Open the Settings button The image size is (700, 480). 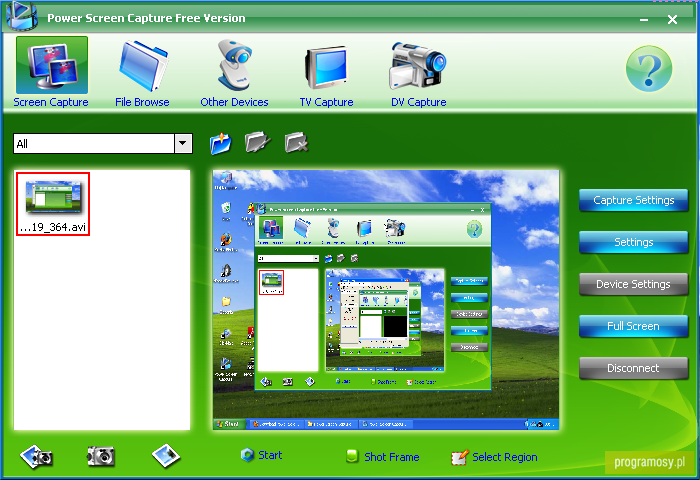point(633,242)
